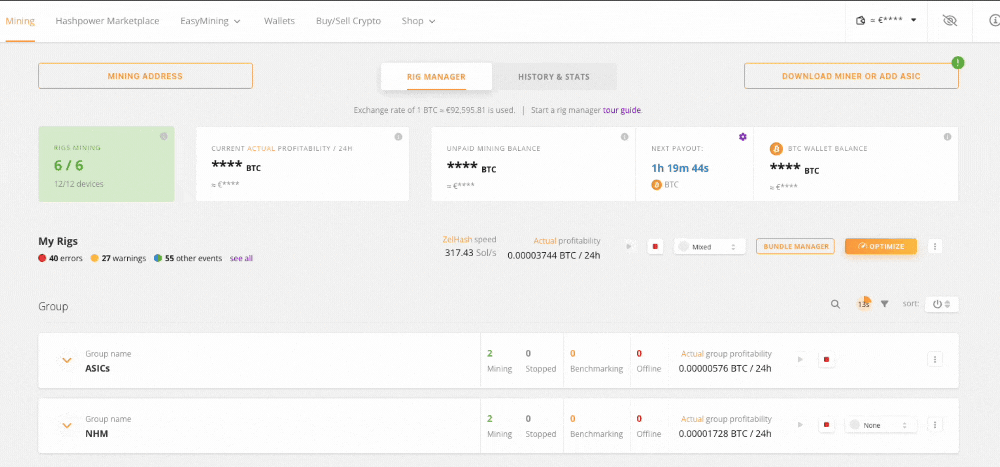Image resolution: width=1000 pixels, height=467 pixels.
Task: Open the None power mode dropdown for NHM
Action: (x=880, y=425)
